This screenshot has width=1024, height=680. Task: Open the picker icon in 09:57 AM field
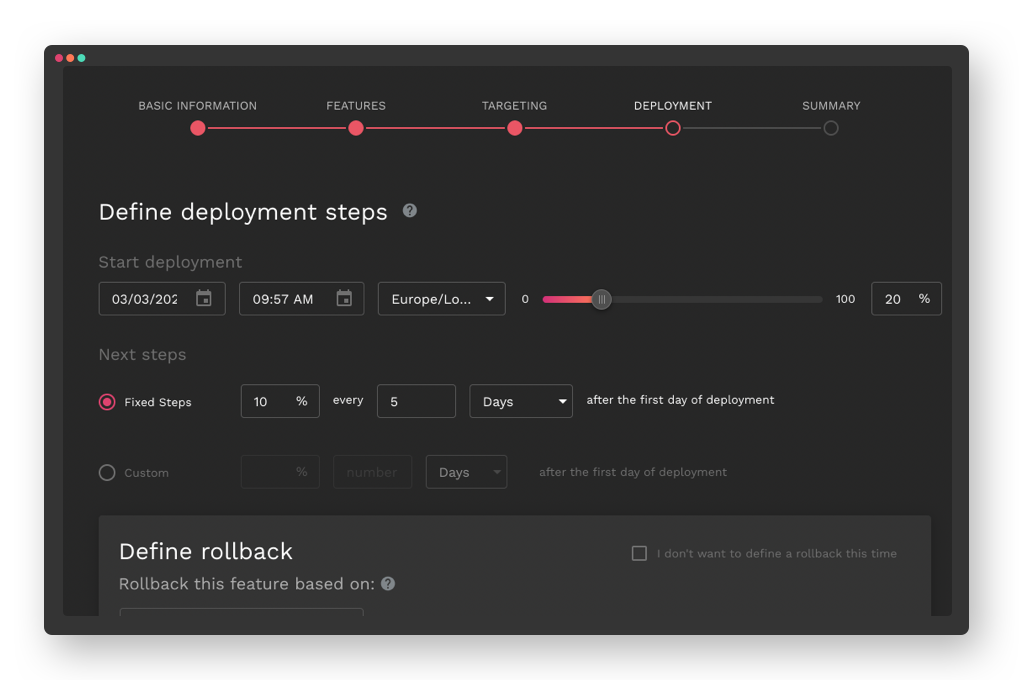tap(344, 299)
